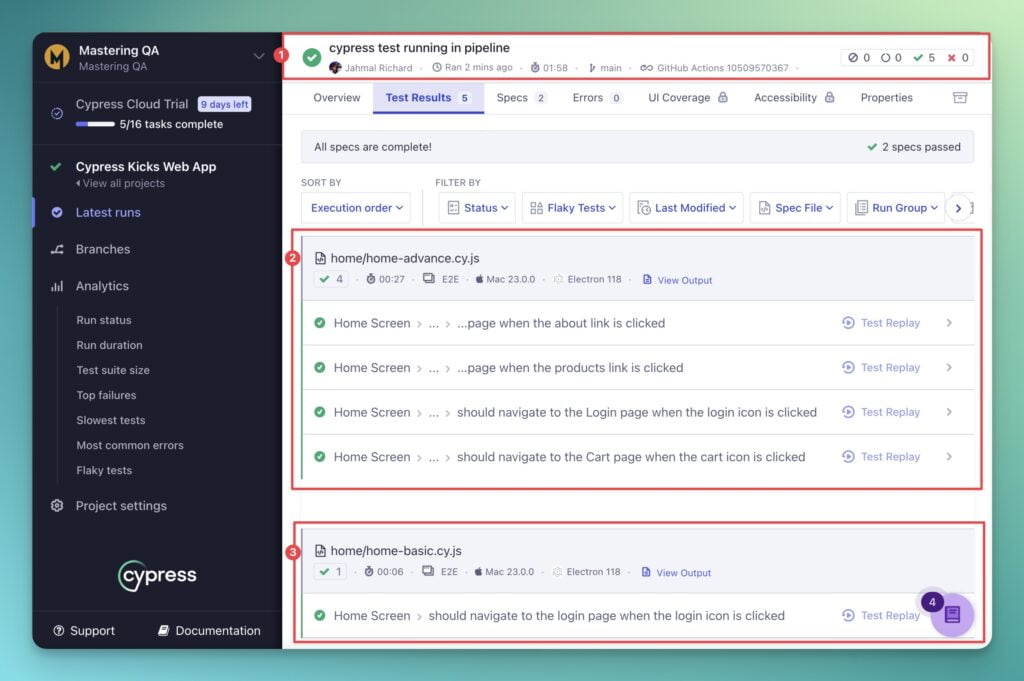Switch to the Test Results tab
Image resolution: width=1024 pixels, height=681 pixels.
(428, 98)
